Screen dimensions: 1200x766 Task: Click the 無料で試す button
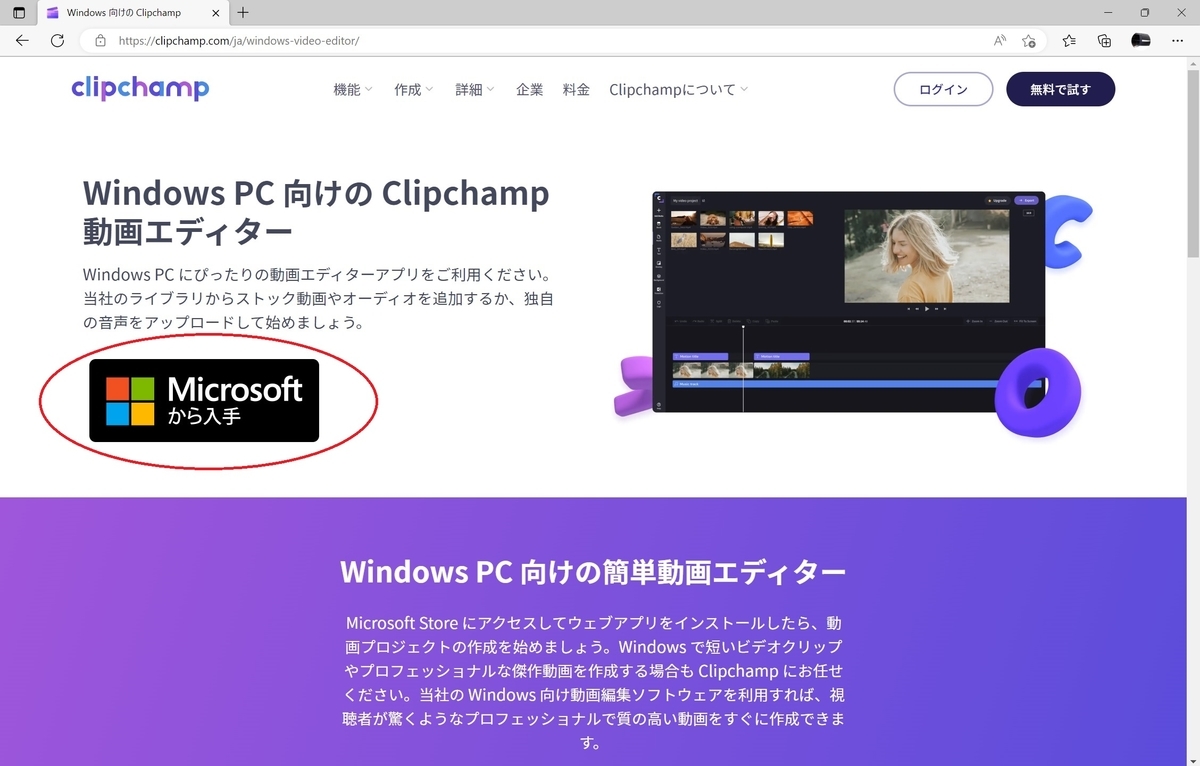[x=1060, y=89]
